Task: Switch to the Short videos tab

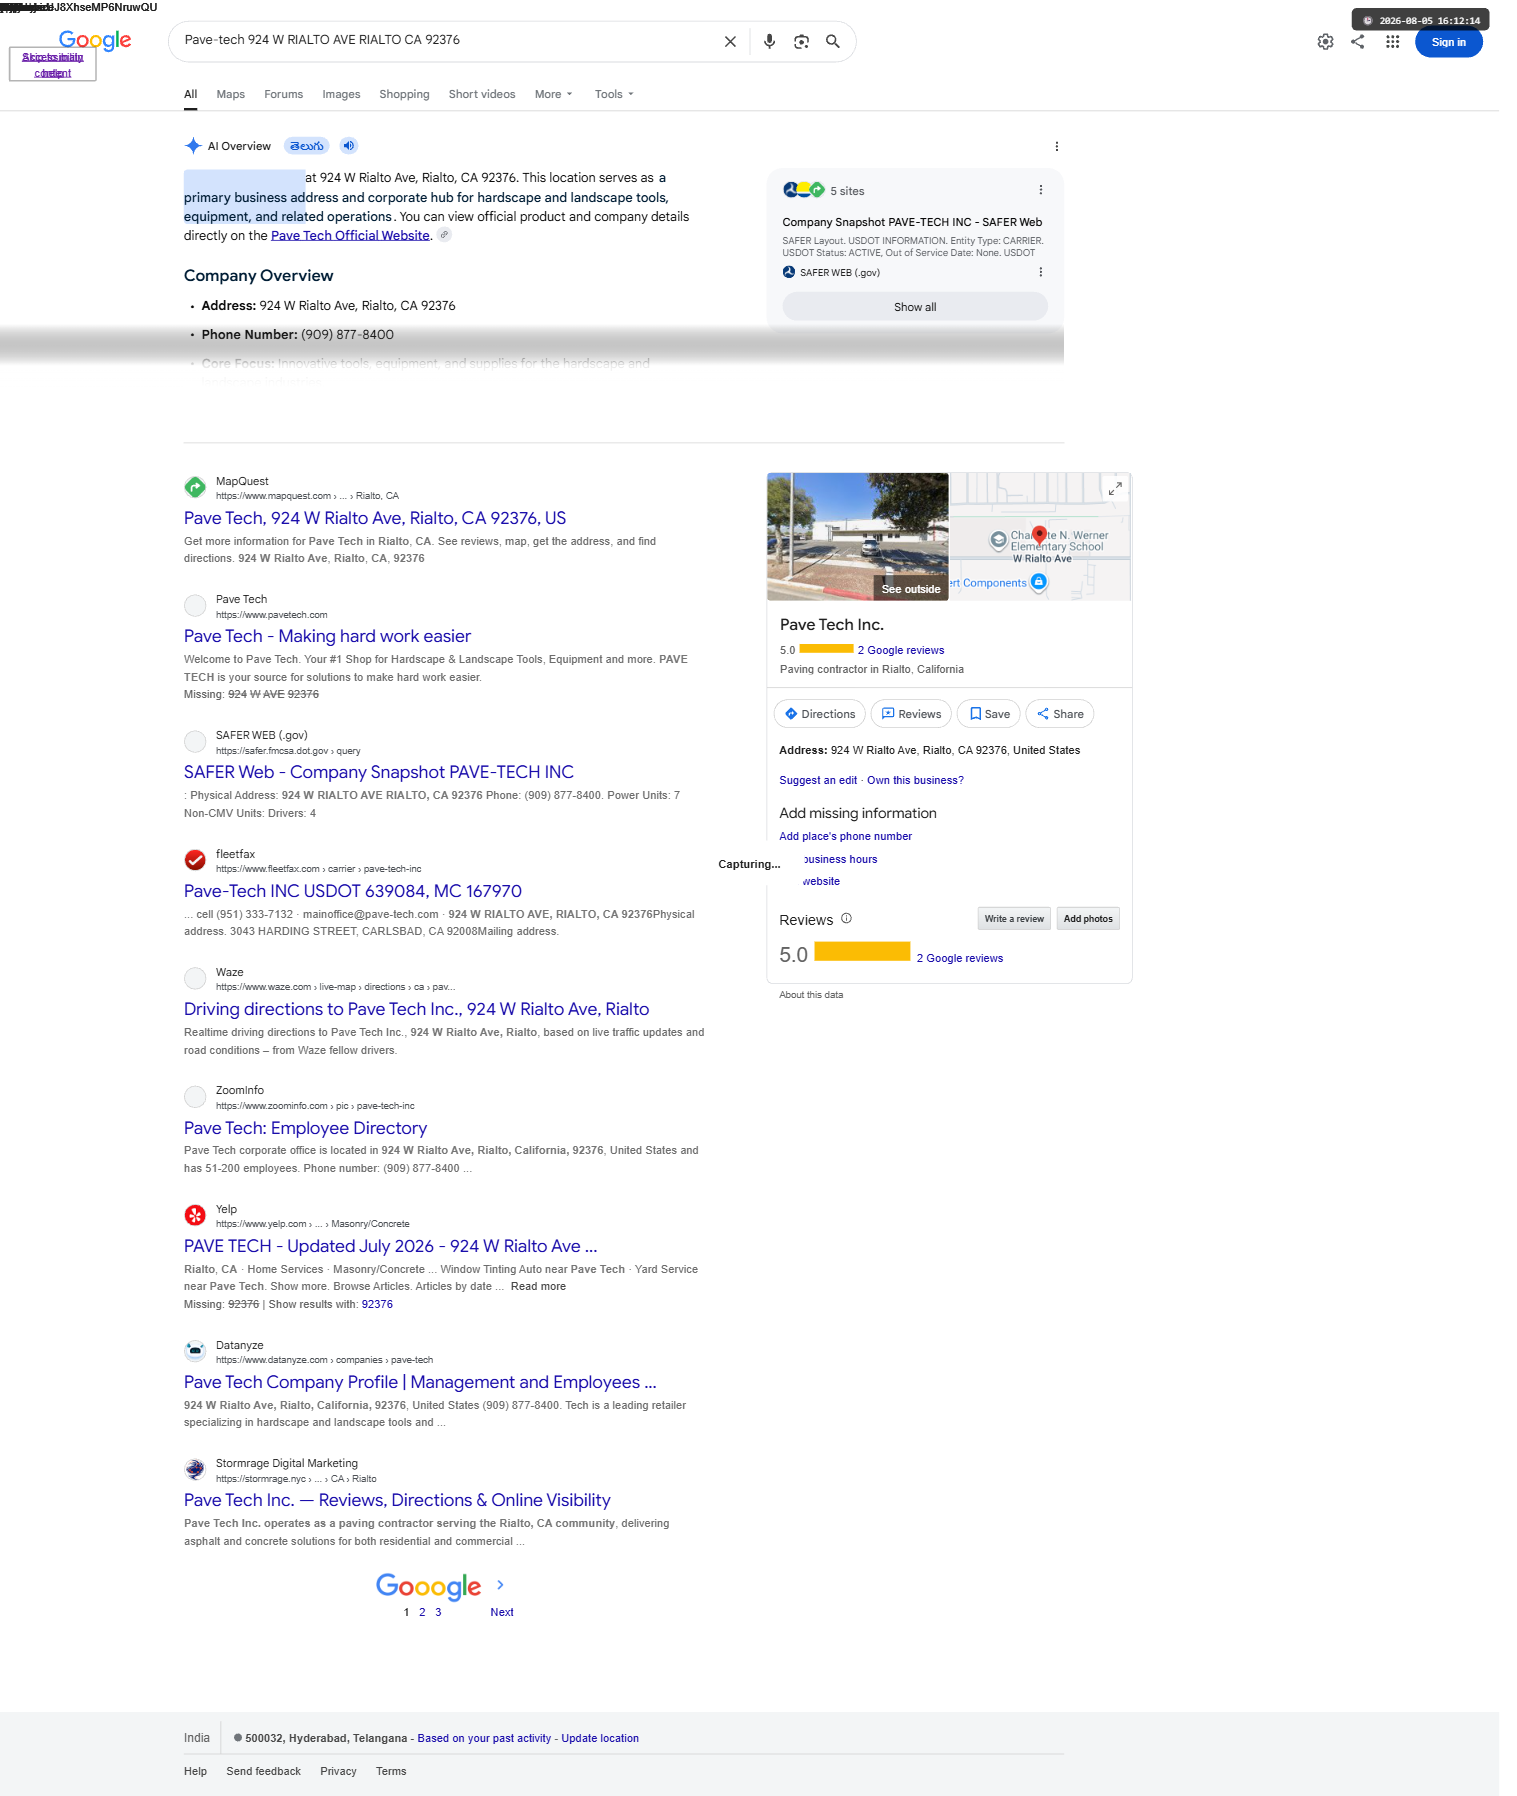Action: click(x=482, y=94)
